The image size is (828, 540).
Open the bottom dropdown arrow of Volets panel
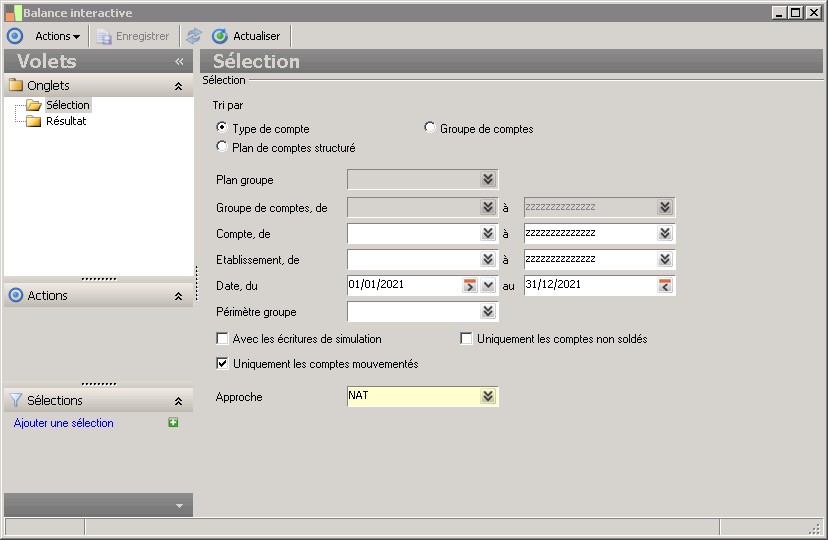click(180, 506)
